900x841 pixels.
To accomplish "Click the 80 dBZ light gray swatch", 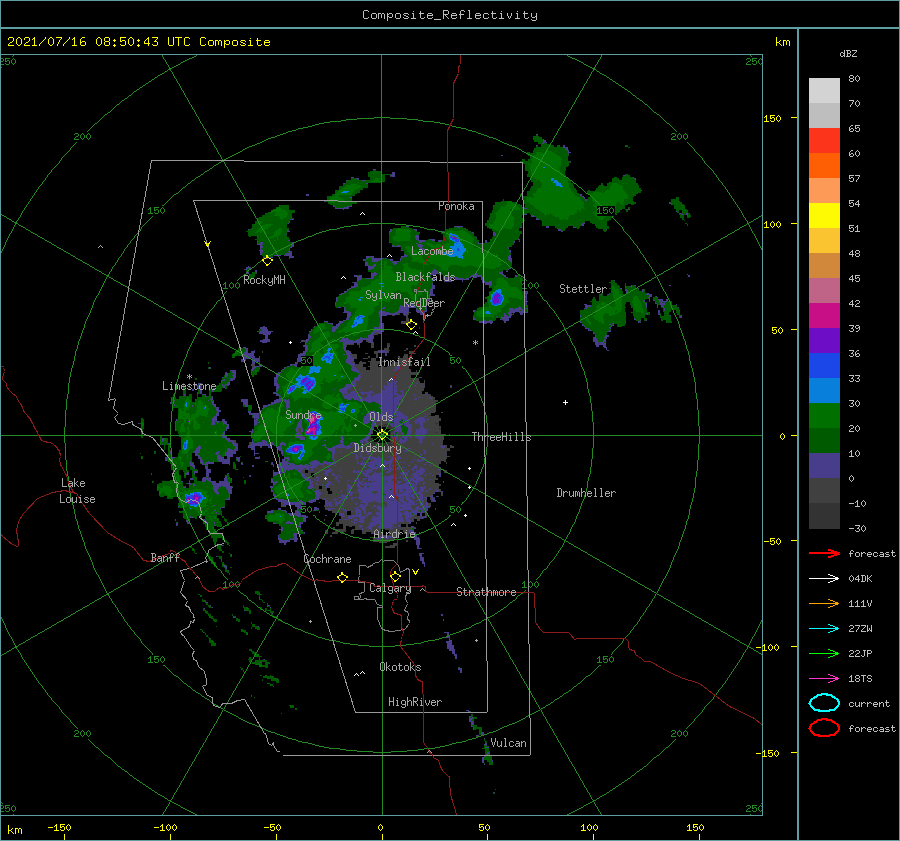I will pos(824,90).
